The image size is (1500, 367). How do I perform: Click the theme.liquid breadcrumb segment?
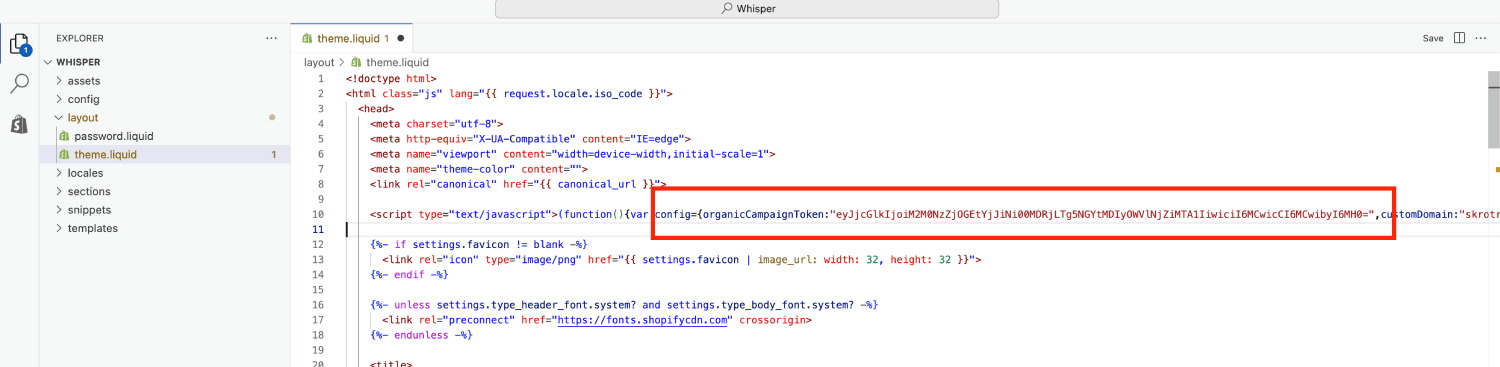389,62
